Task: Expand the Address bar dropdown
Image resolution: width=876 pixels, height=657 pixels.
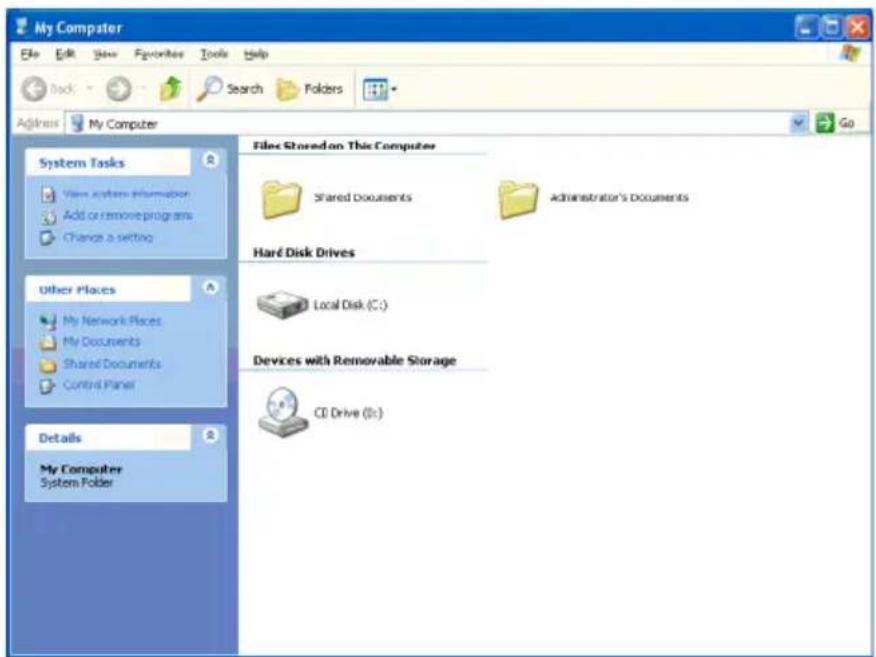Action: coord(798,123)
